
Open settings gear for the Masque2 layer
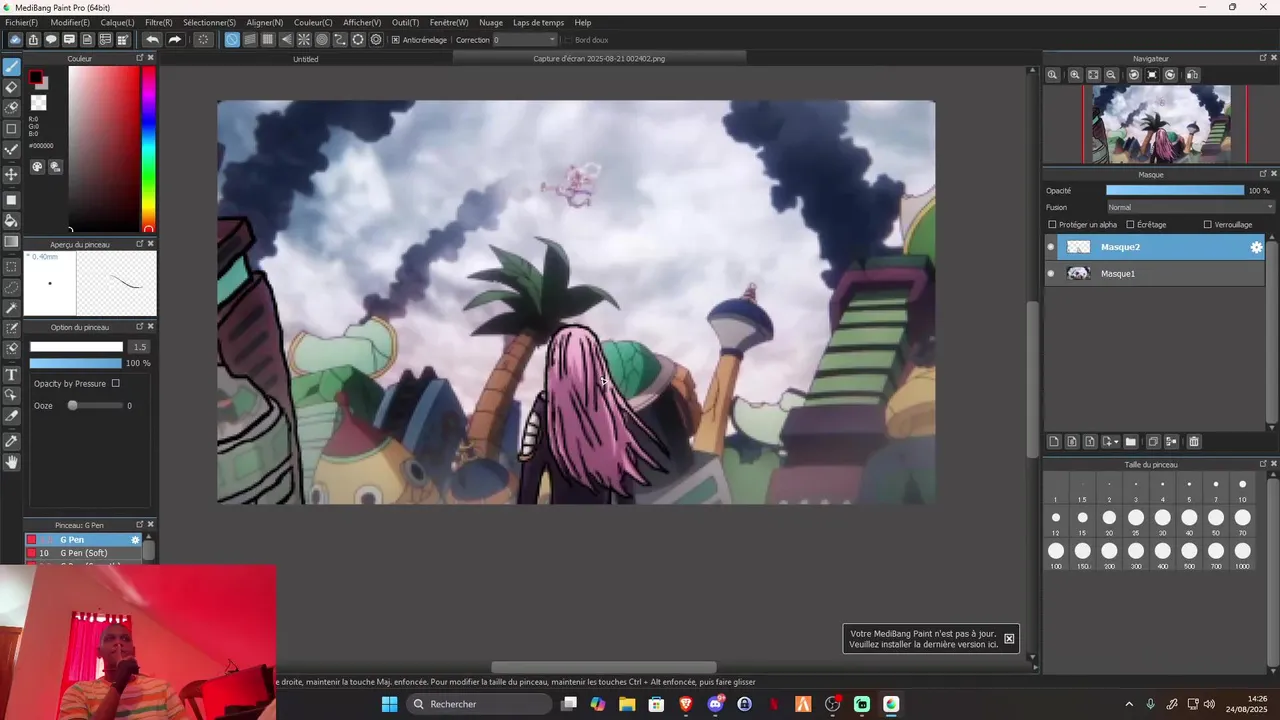point(1256,247)
